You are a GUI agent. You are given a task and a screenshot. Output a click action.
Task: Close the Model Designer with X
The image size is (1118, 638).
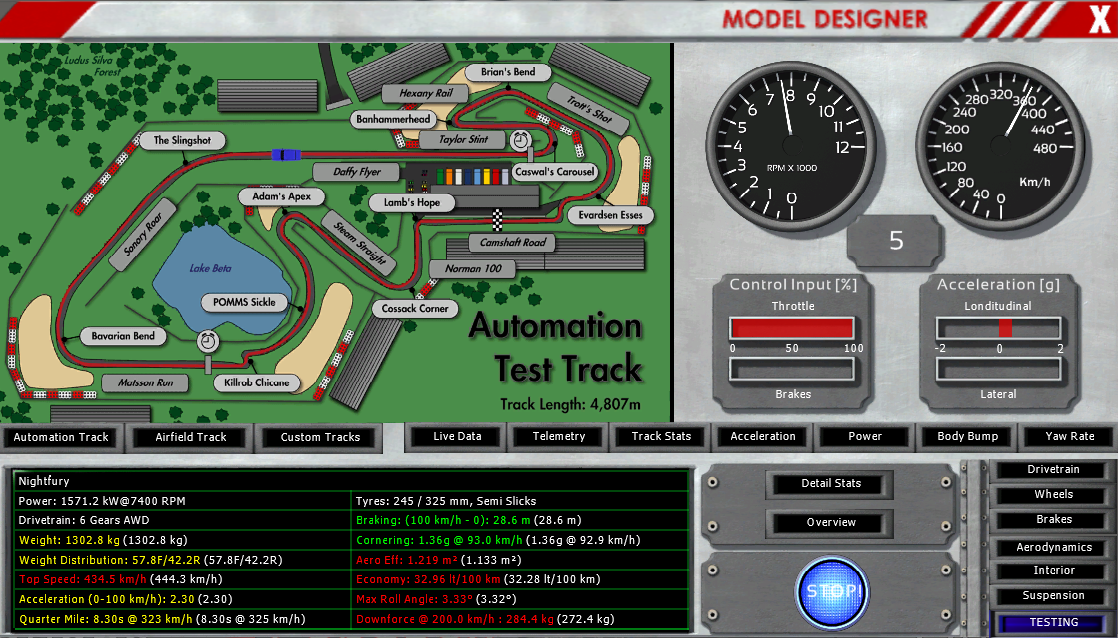[x=1095, y=19]
